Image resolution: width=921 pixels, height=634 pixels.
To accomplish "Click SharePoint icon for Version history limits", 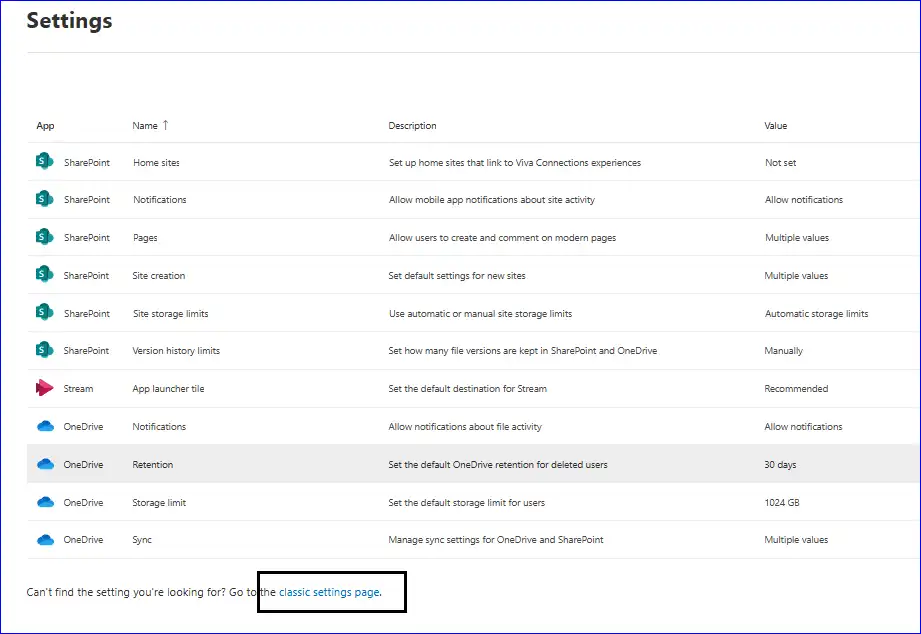I will [44, 351].
